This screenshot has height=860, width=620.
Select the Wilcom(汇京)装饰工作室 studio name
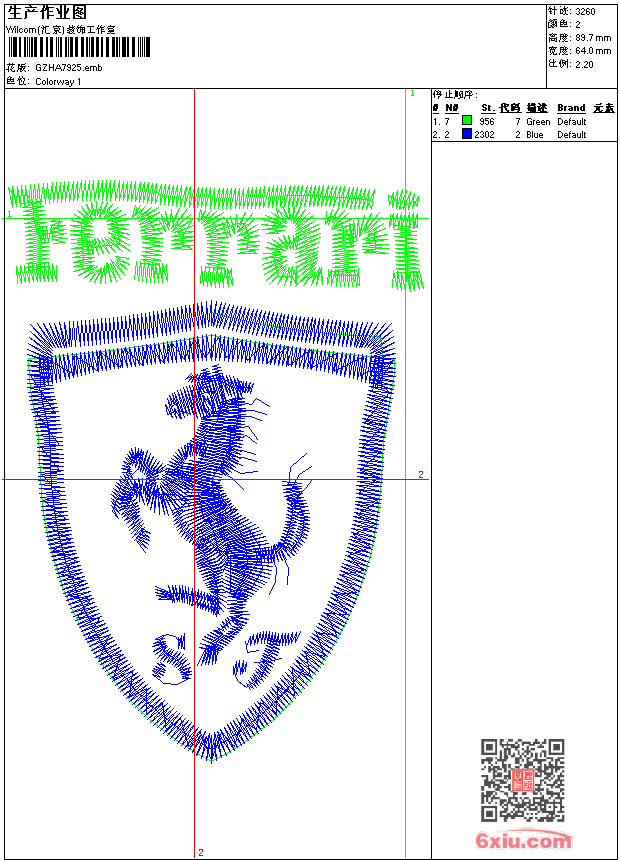(x=60, y=30)
